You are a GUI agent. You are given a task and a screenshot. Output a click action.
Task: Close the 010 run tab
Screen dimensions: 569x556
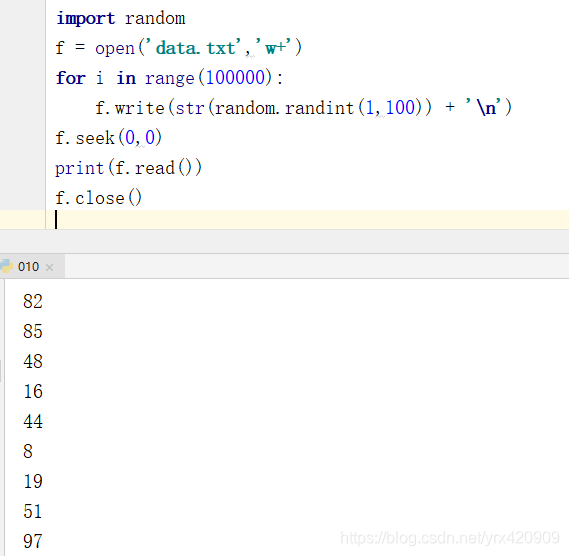[x=50, y=267]
